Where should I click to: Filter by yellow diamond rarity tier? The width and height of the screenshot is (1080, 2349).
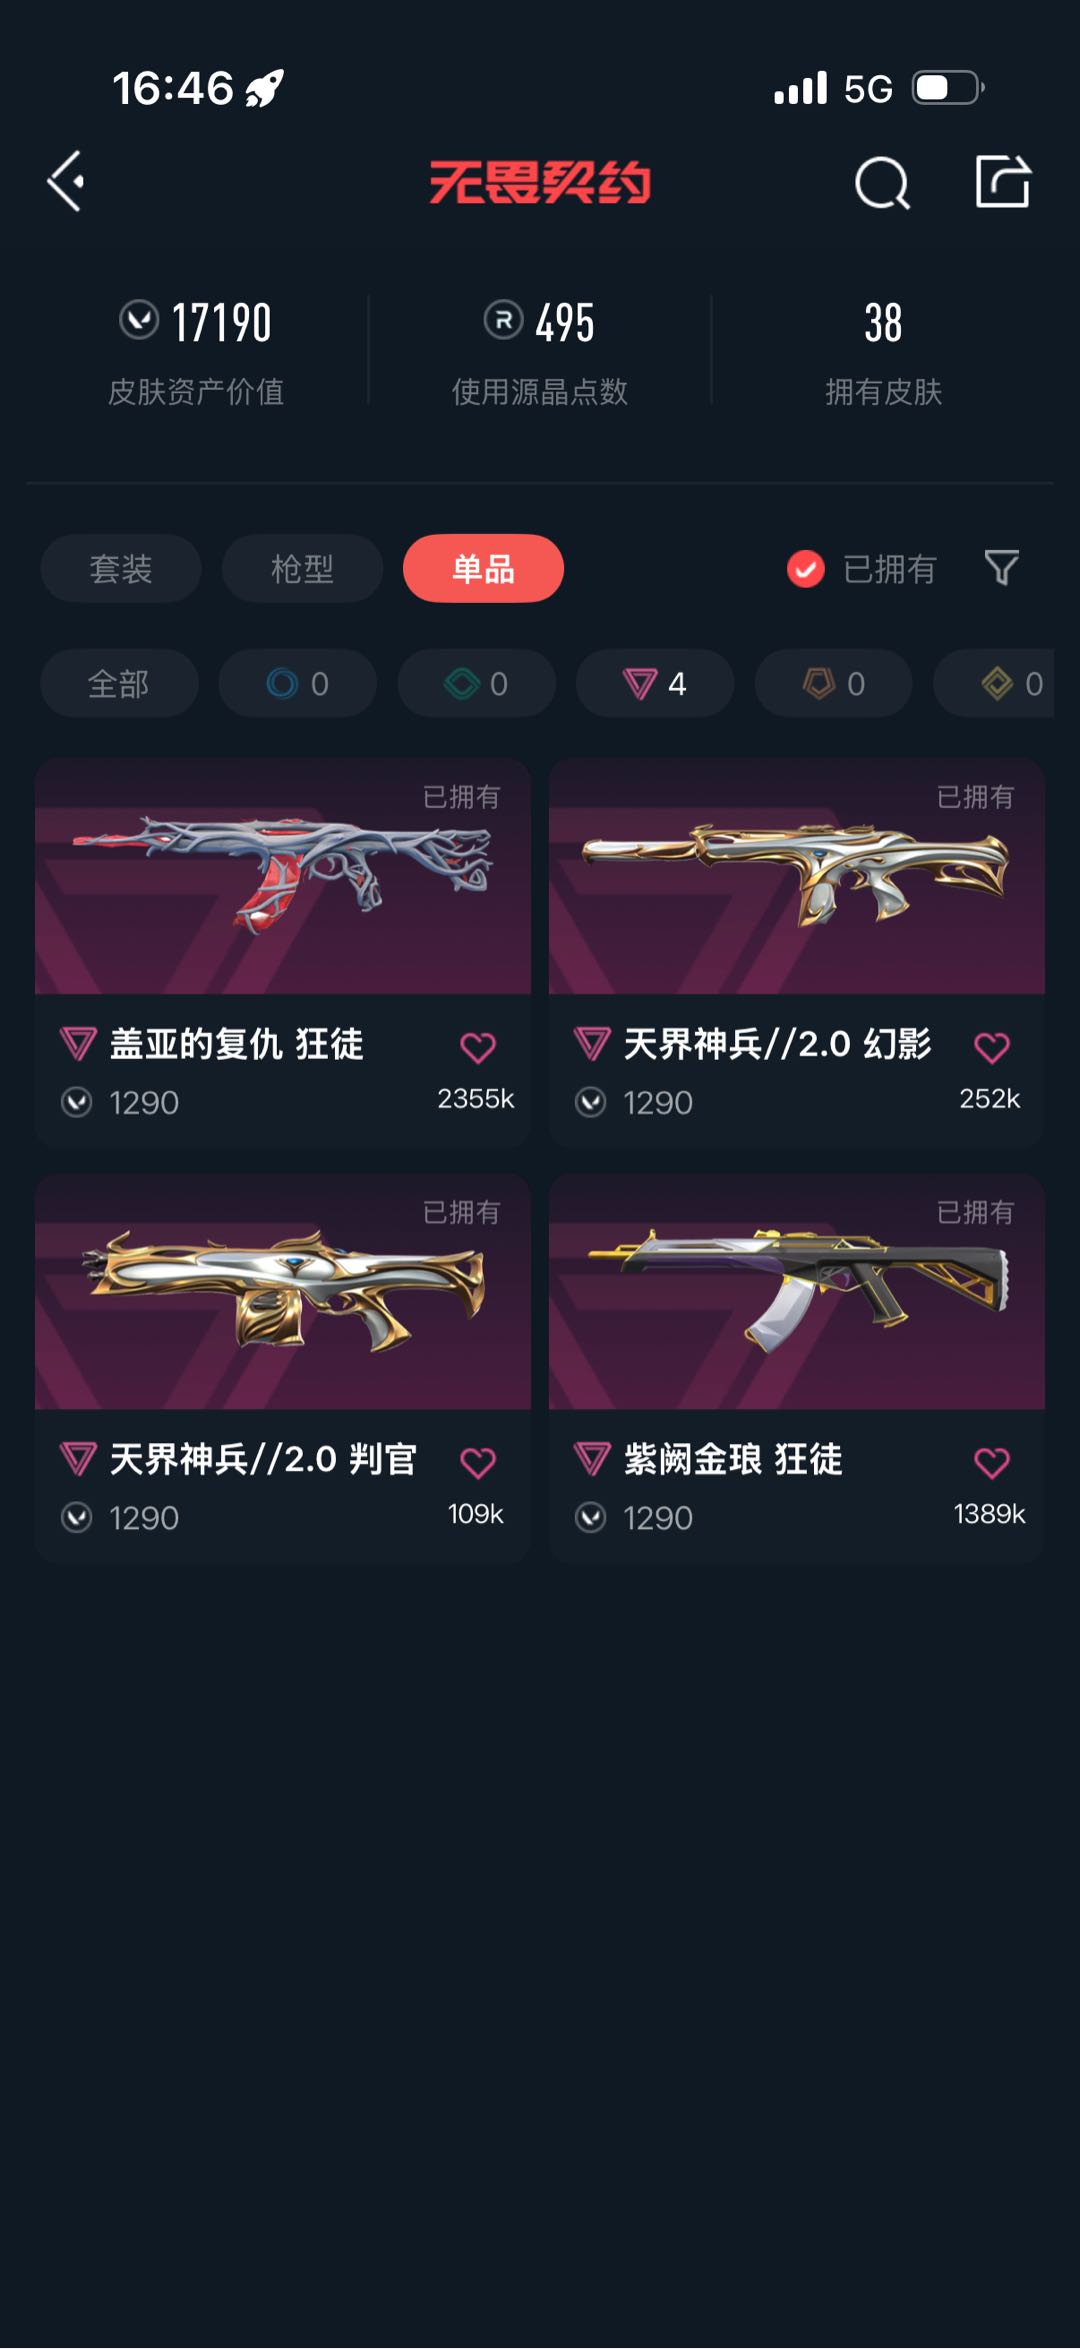(994, 683)
